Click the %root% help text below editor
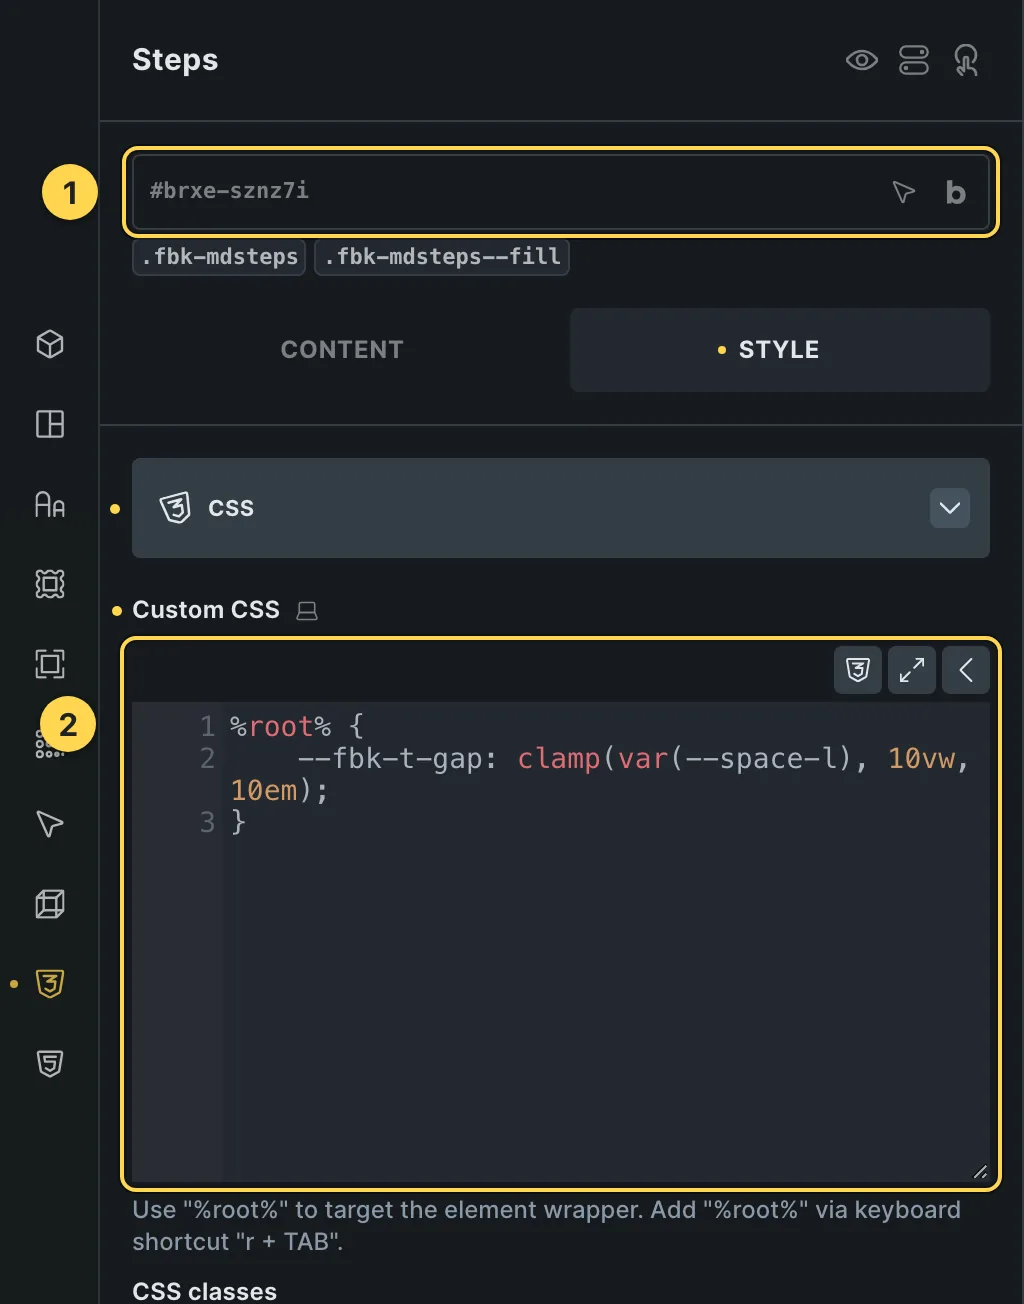 click(547, 1225)
